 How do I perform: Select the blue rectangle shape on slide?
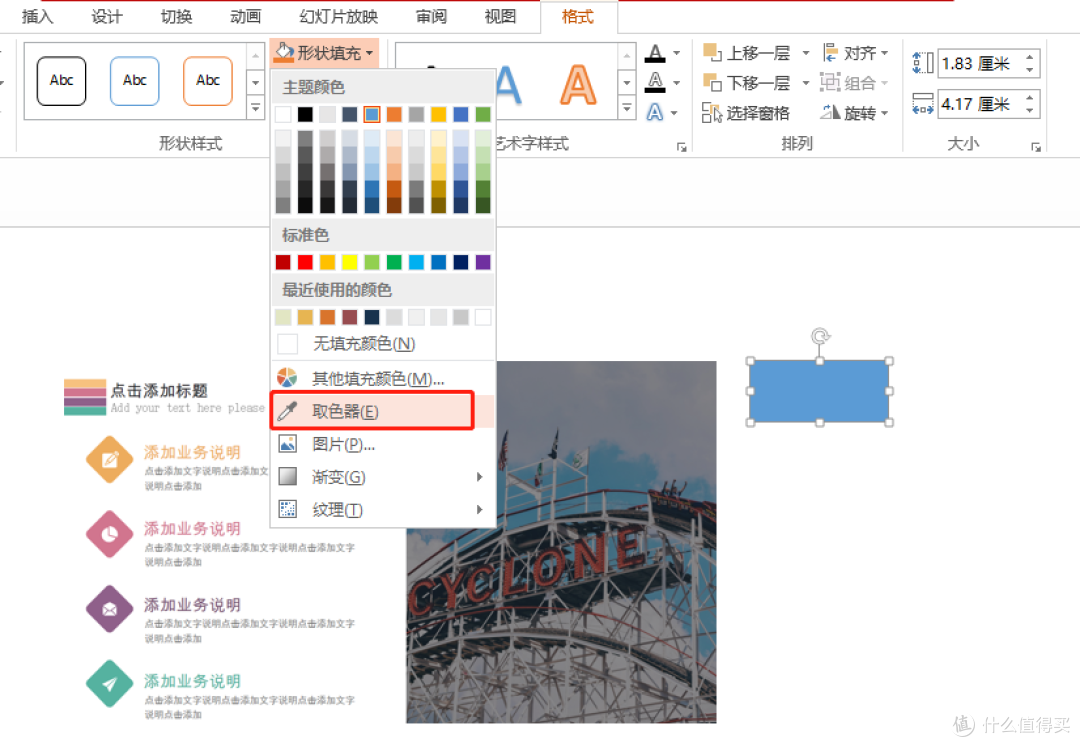(x=819, y=391)
